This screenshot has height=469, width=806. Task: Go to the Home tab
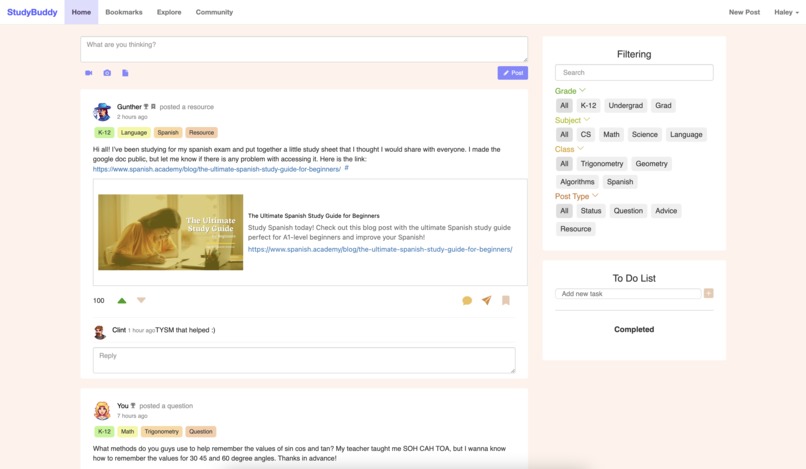pyautogui.click(x=81, y=12)
